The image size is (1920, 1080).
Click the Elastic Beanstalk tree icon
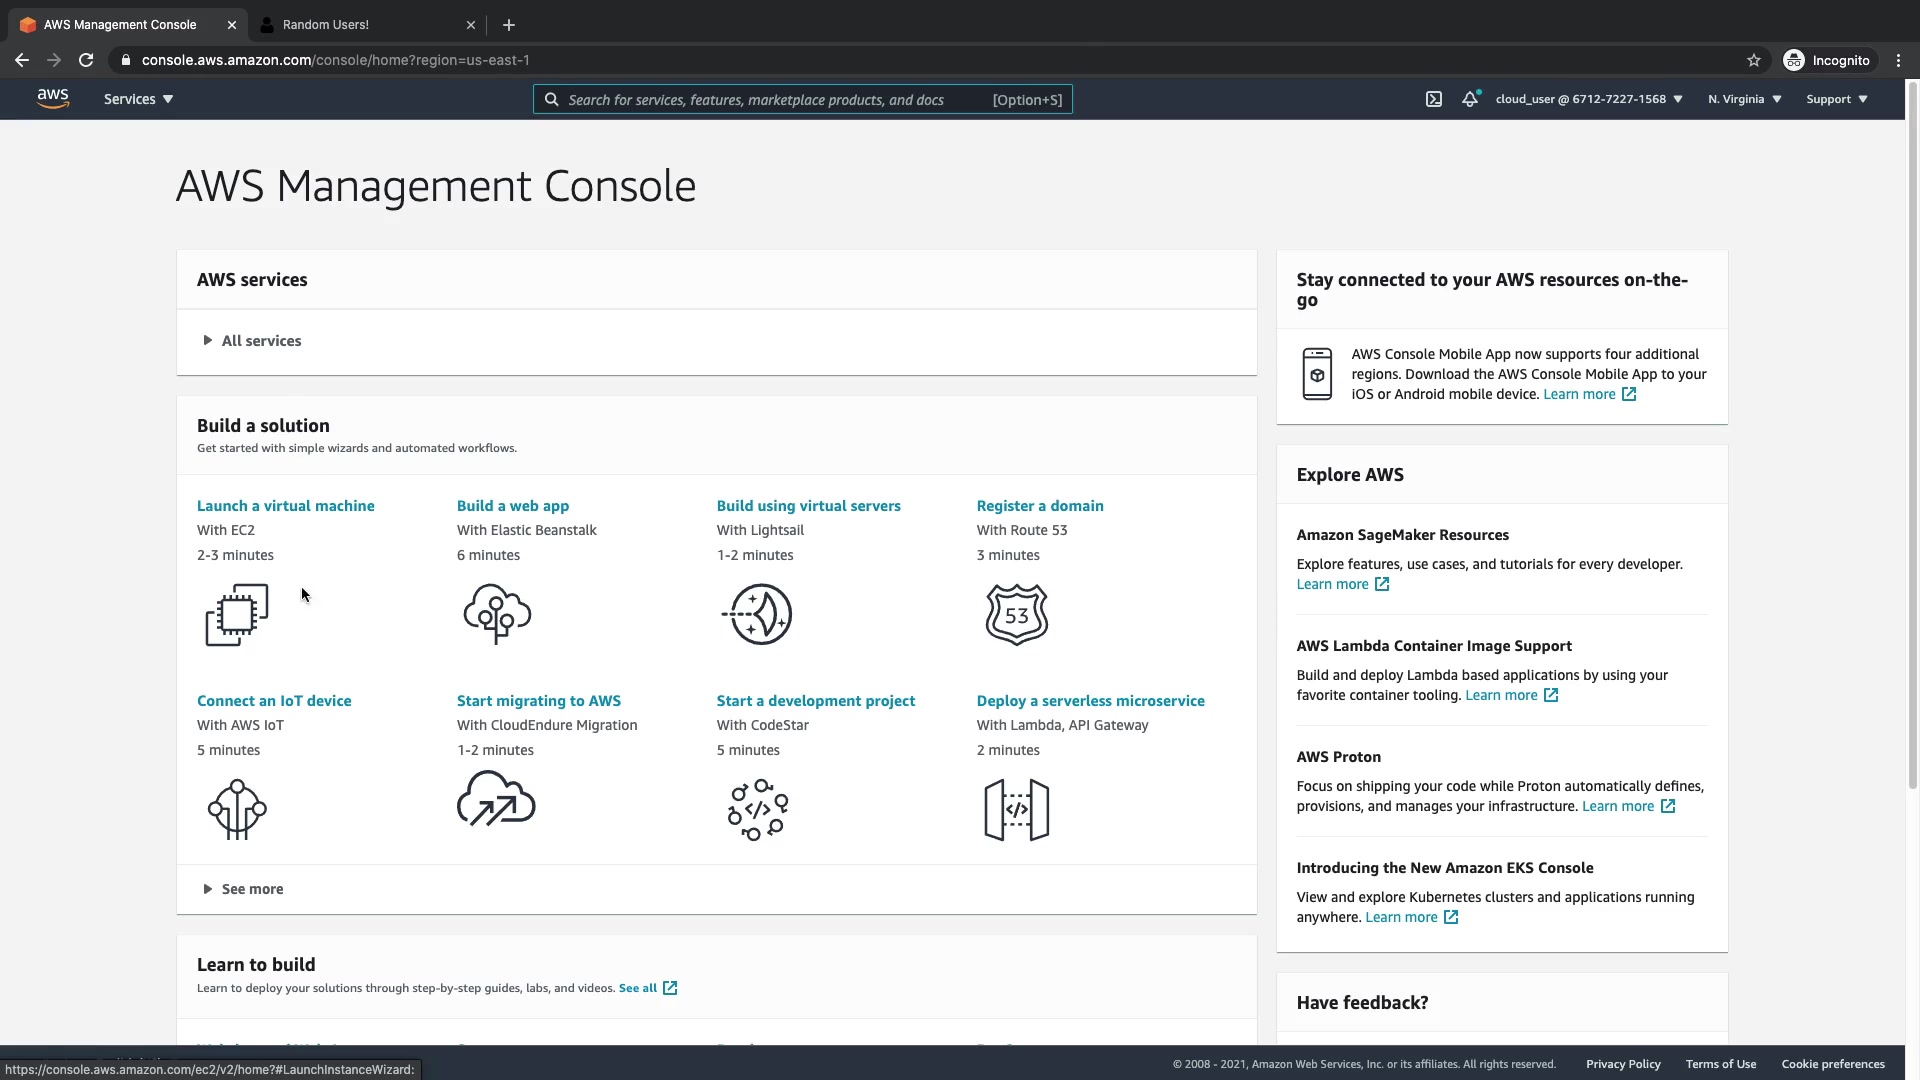(x=497, y=614)
